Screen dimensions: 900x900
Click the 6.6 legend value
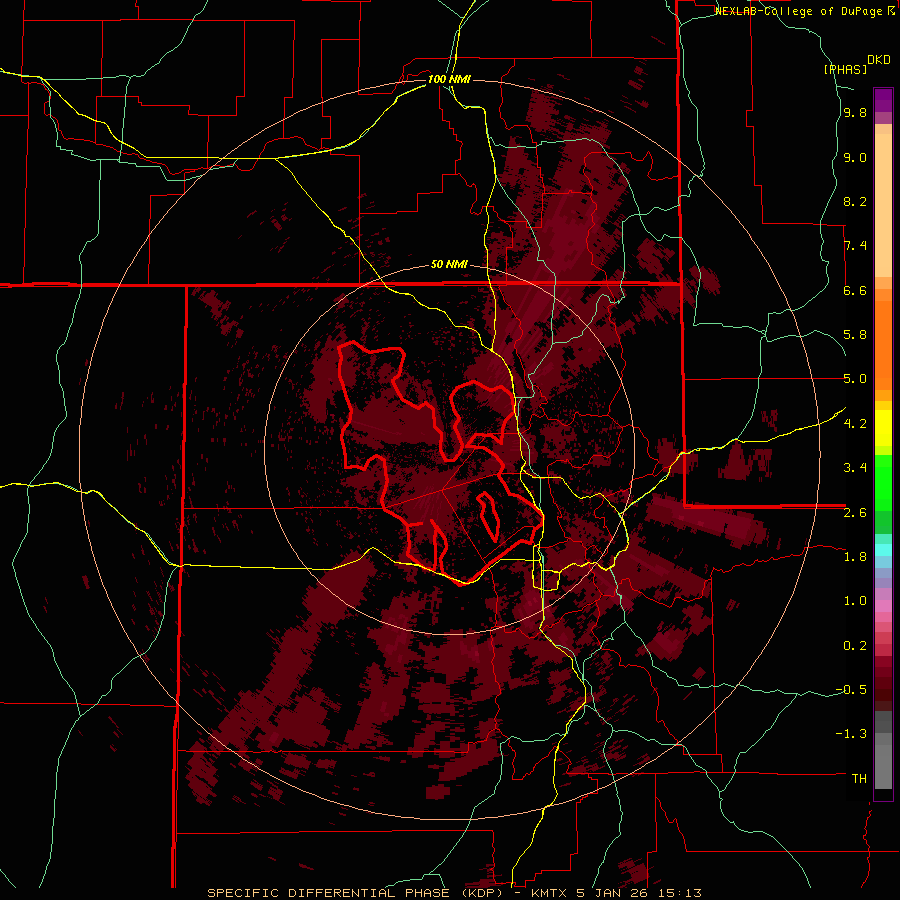pos(855,291)
